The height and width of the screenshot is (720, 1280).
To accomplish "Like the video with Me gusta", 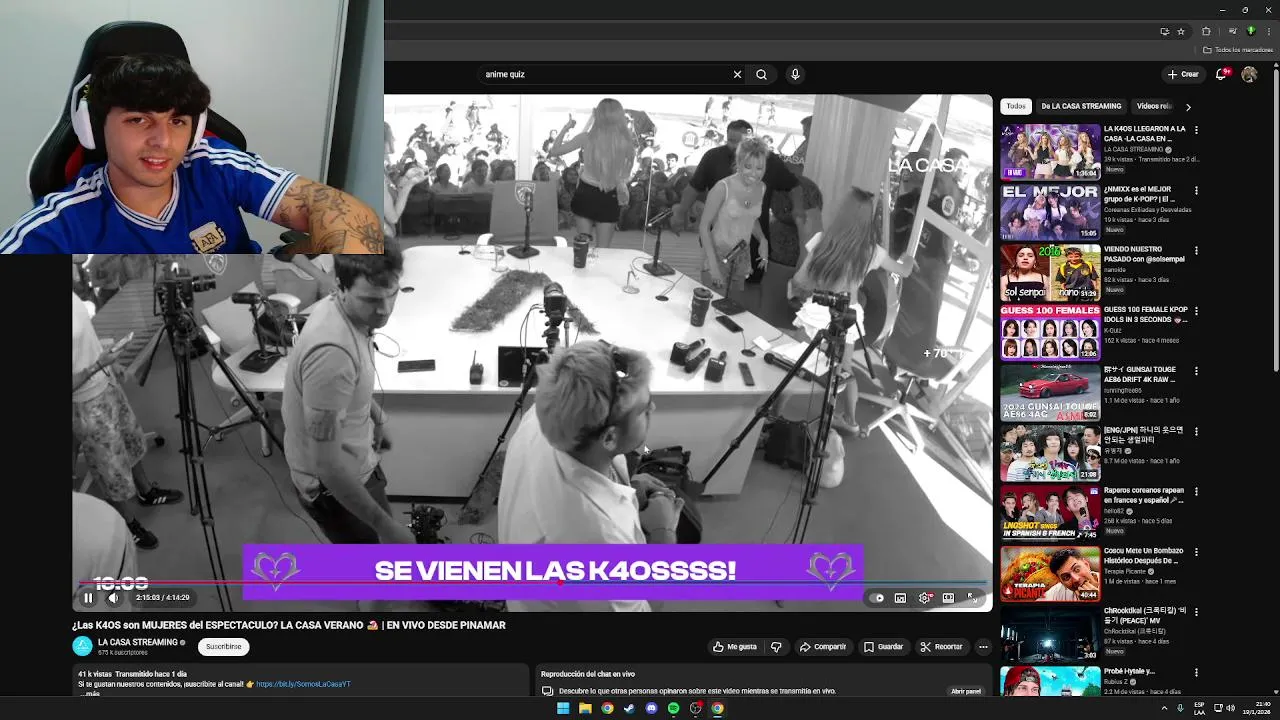I will [x=735, y=647].
